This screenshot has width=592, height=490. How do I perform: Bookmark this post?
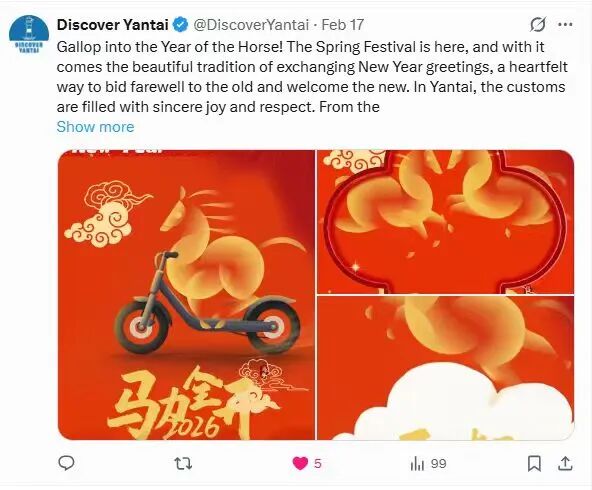[534, 463]
